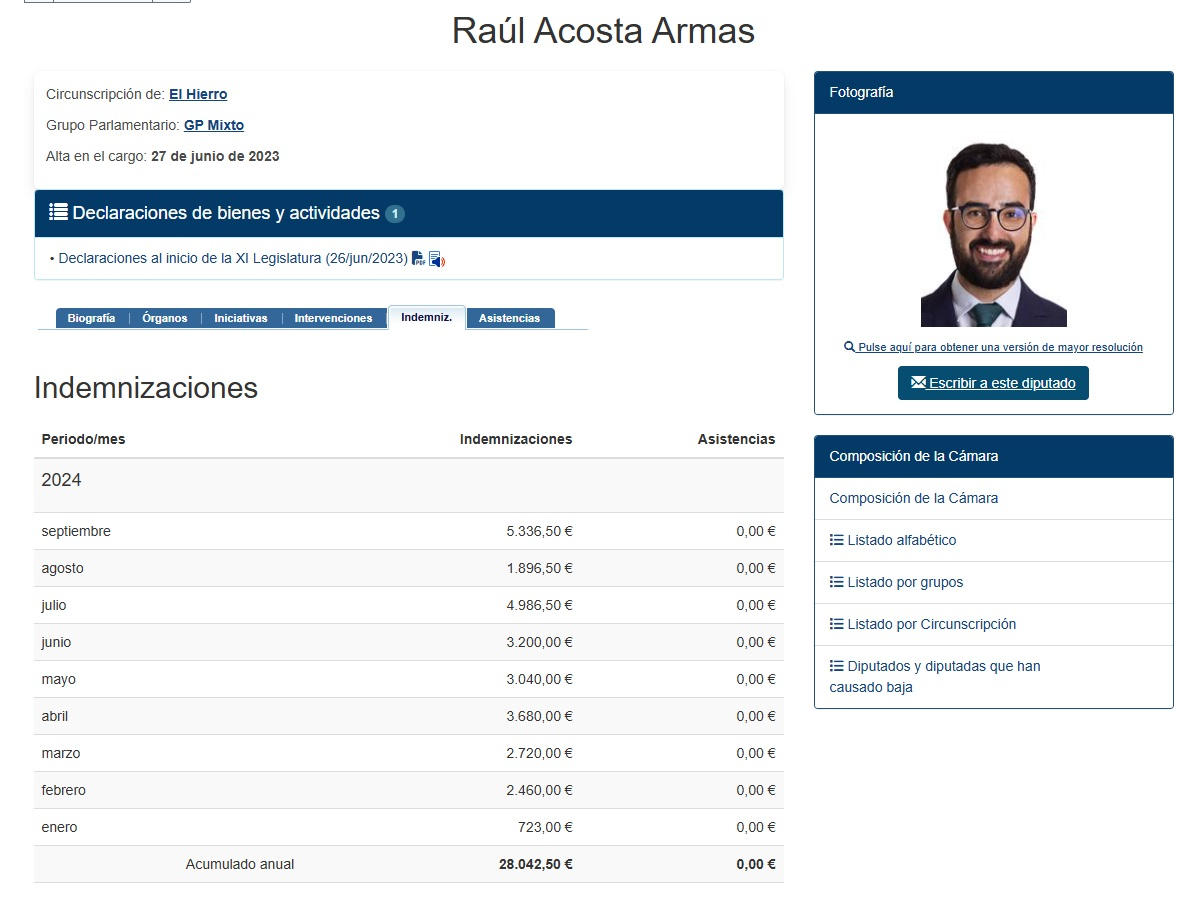This screenshot has width=1179, height=897.
Task: Open the GP Mixto parliamentary group link
Action: [214, 125]
